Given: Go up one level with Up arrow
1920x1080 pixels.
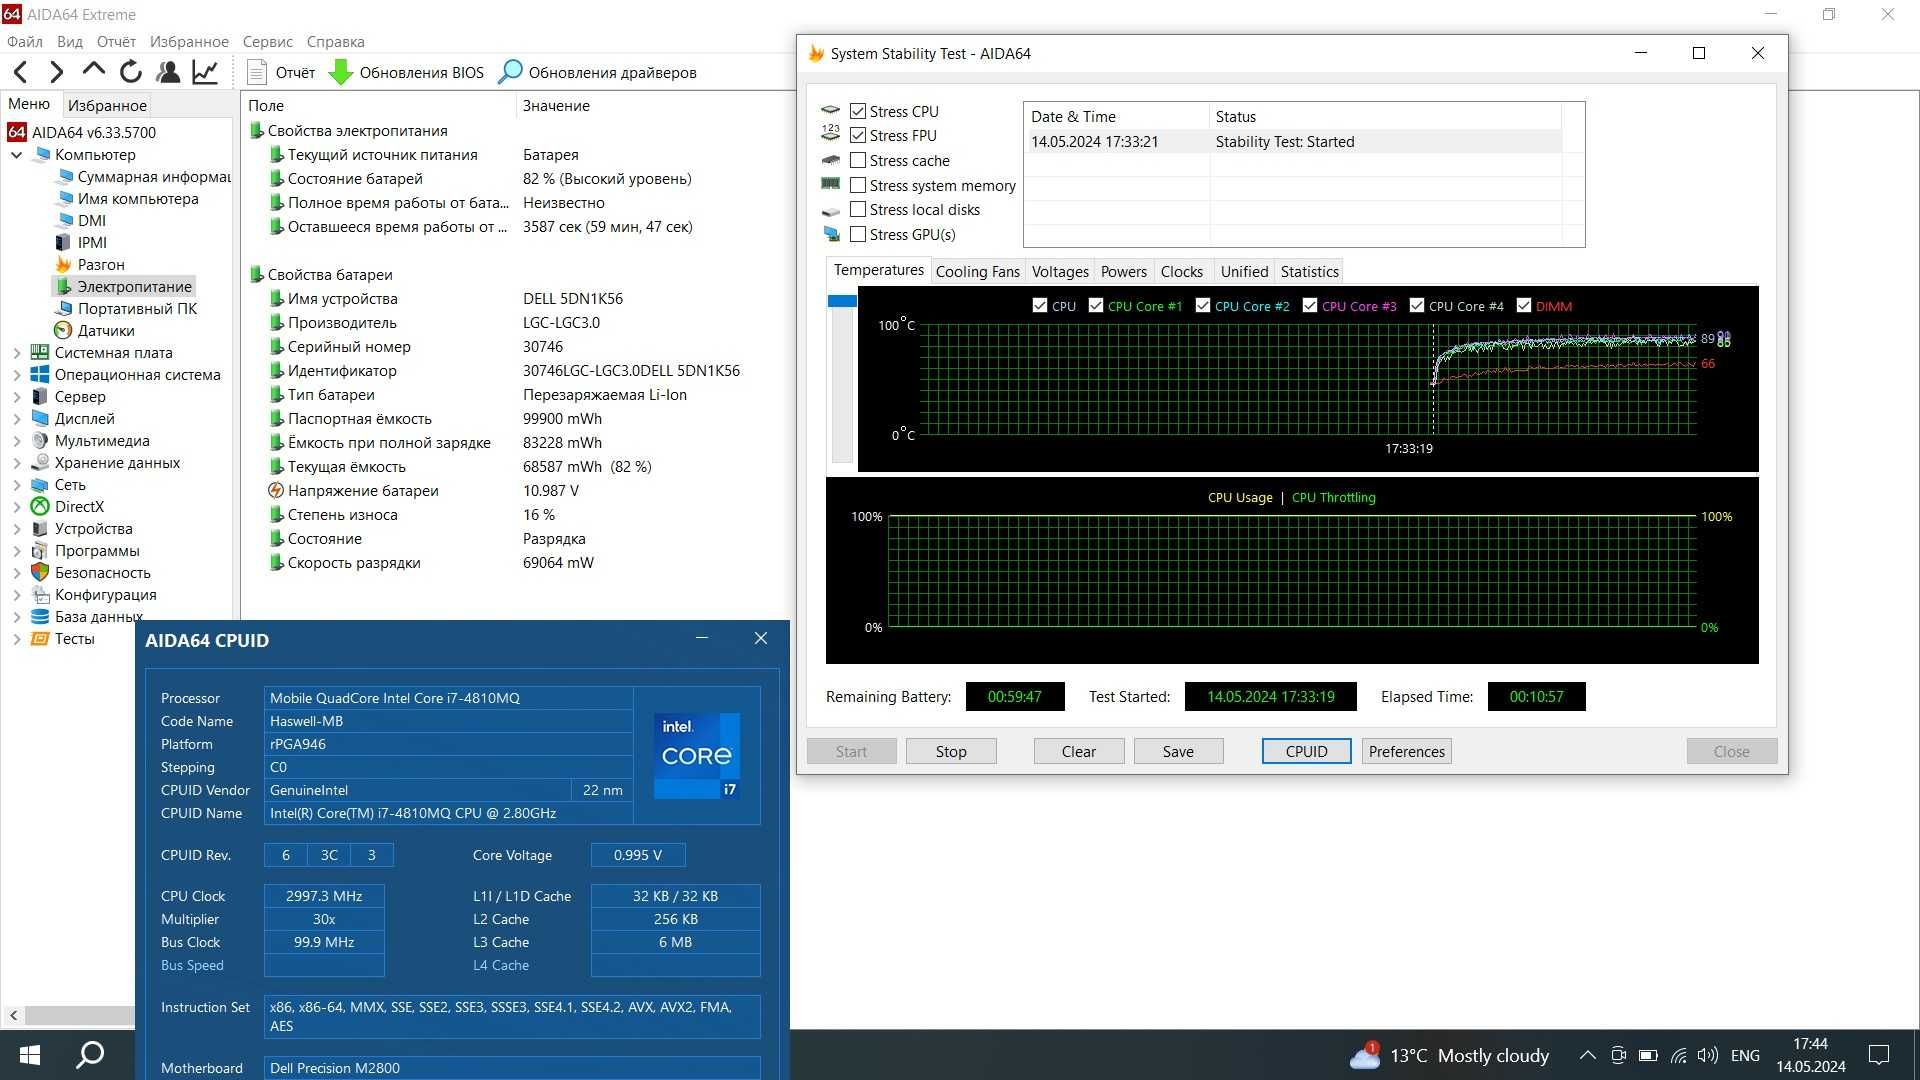Looking at the screenshot, I should (x=94, y=70).
